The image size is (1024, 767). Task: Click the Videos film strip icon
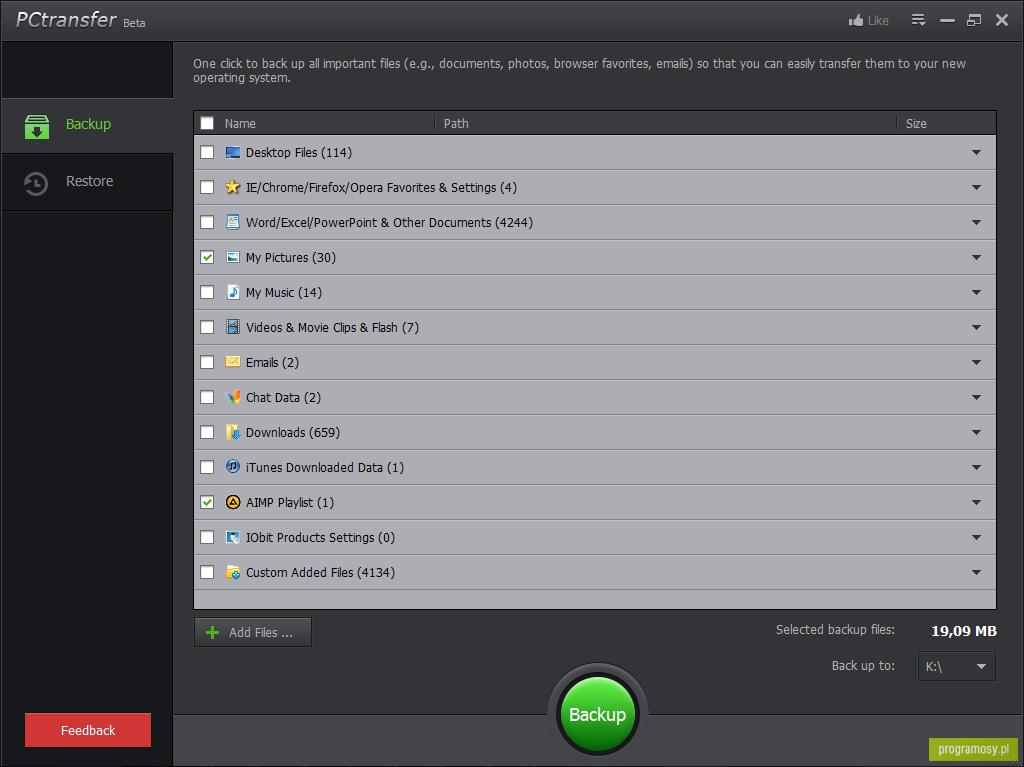pos(232,327)
